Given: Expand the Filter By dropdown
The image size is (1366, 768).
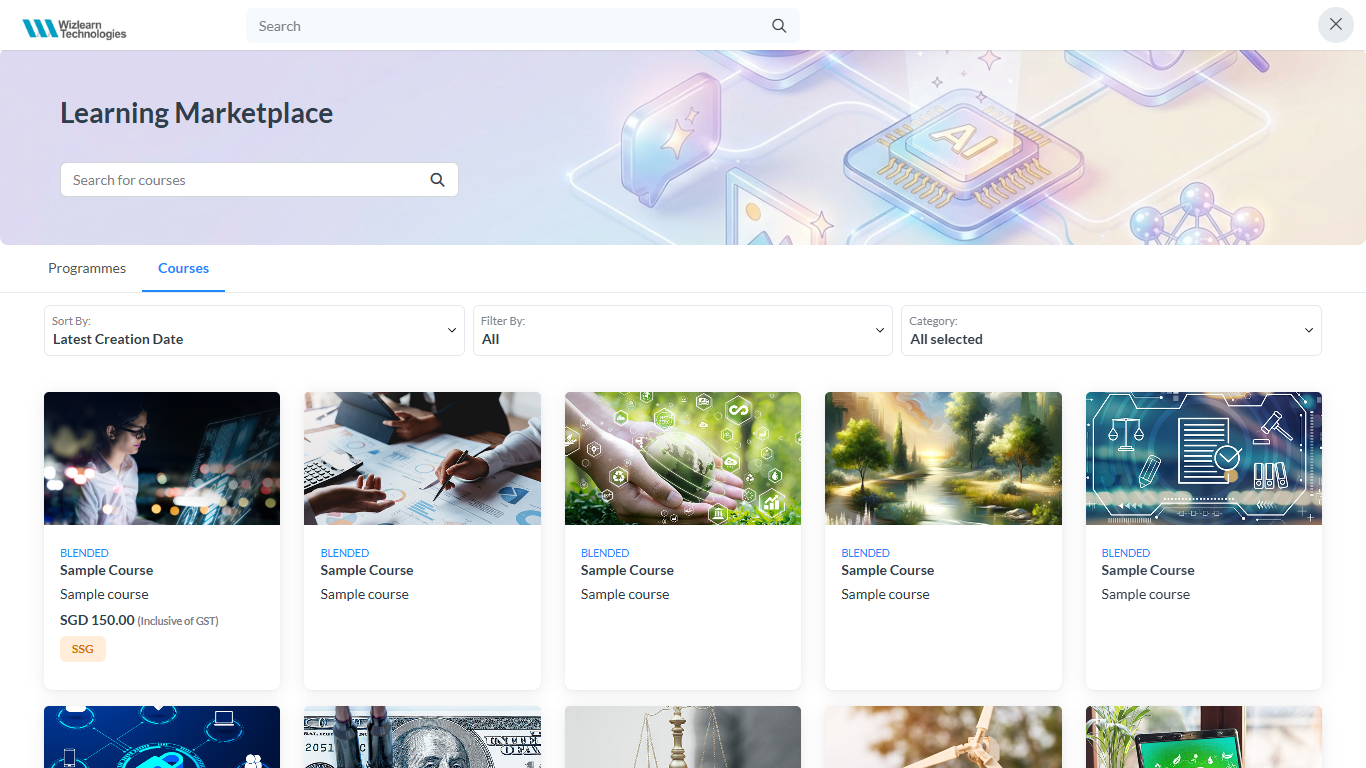Looking at the screenshot, I should [683, 330].
